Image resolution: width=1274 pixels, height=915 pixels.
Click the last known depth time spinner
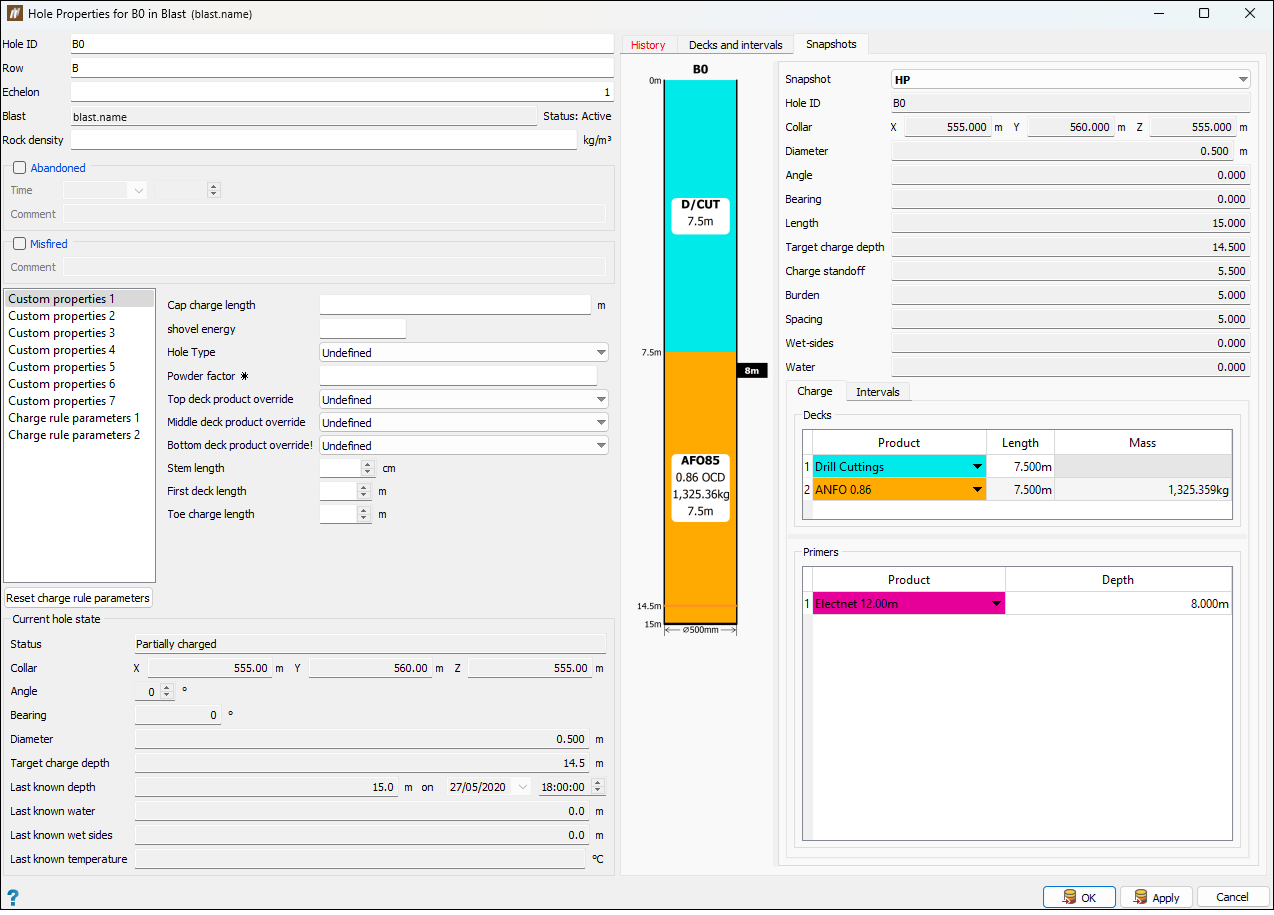[572, 787]
